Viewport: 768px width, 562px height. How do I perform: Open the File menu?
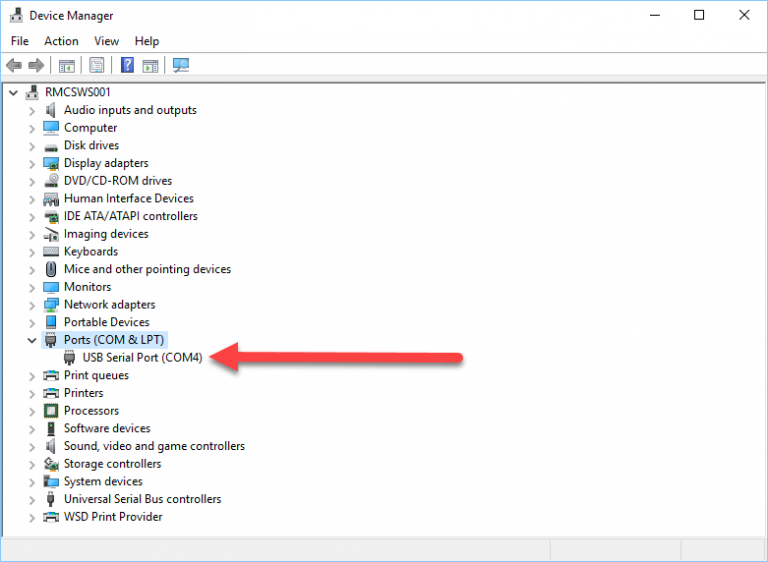(20, 41)
